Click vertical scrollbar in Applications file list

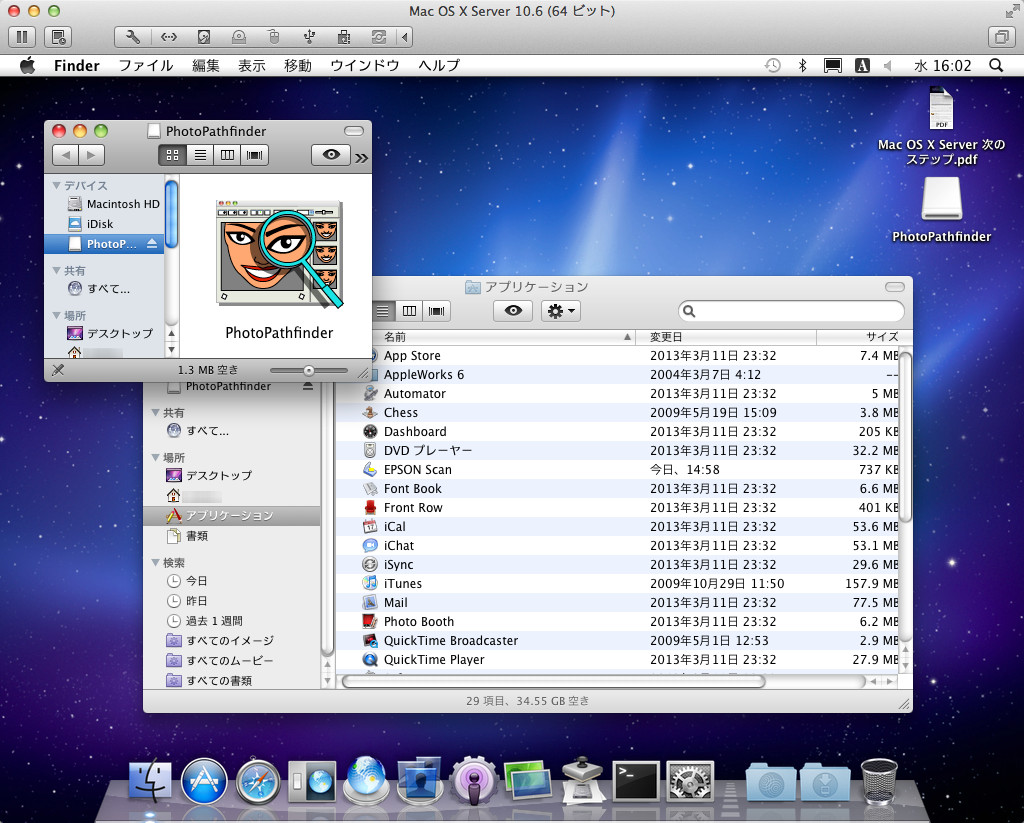905,436
